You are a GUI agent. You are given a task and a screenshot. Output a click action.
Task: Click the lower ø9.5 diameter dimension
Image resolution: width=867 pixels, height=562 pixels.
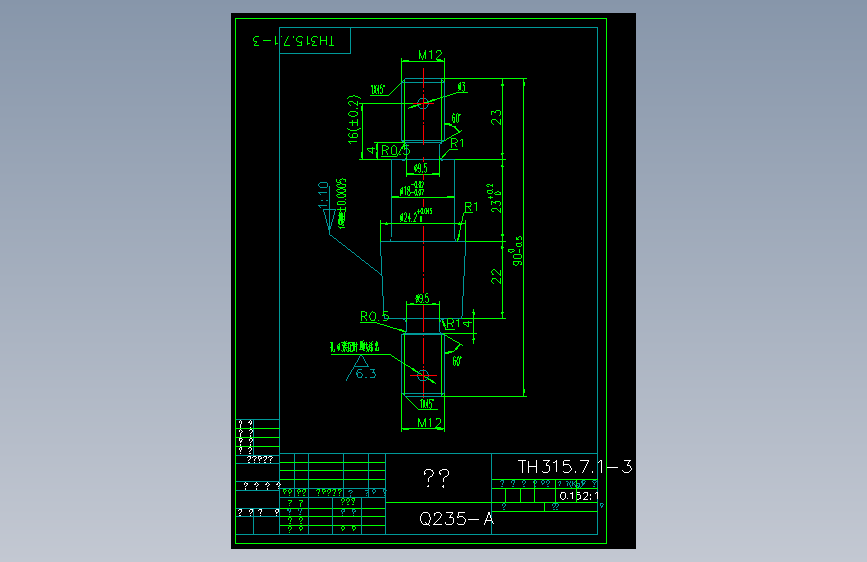point(422,299)
